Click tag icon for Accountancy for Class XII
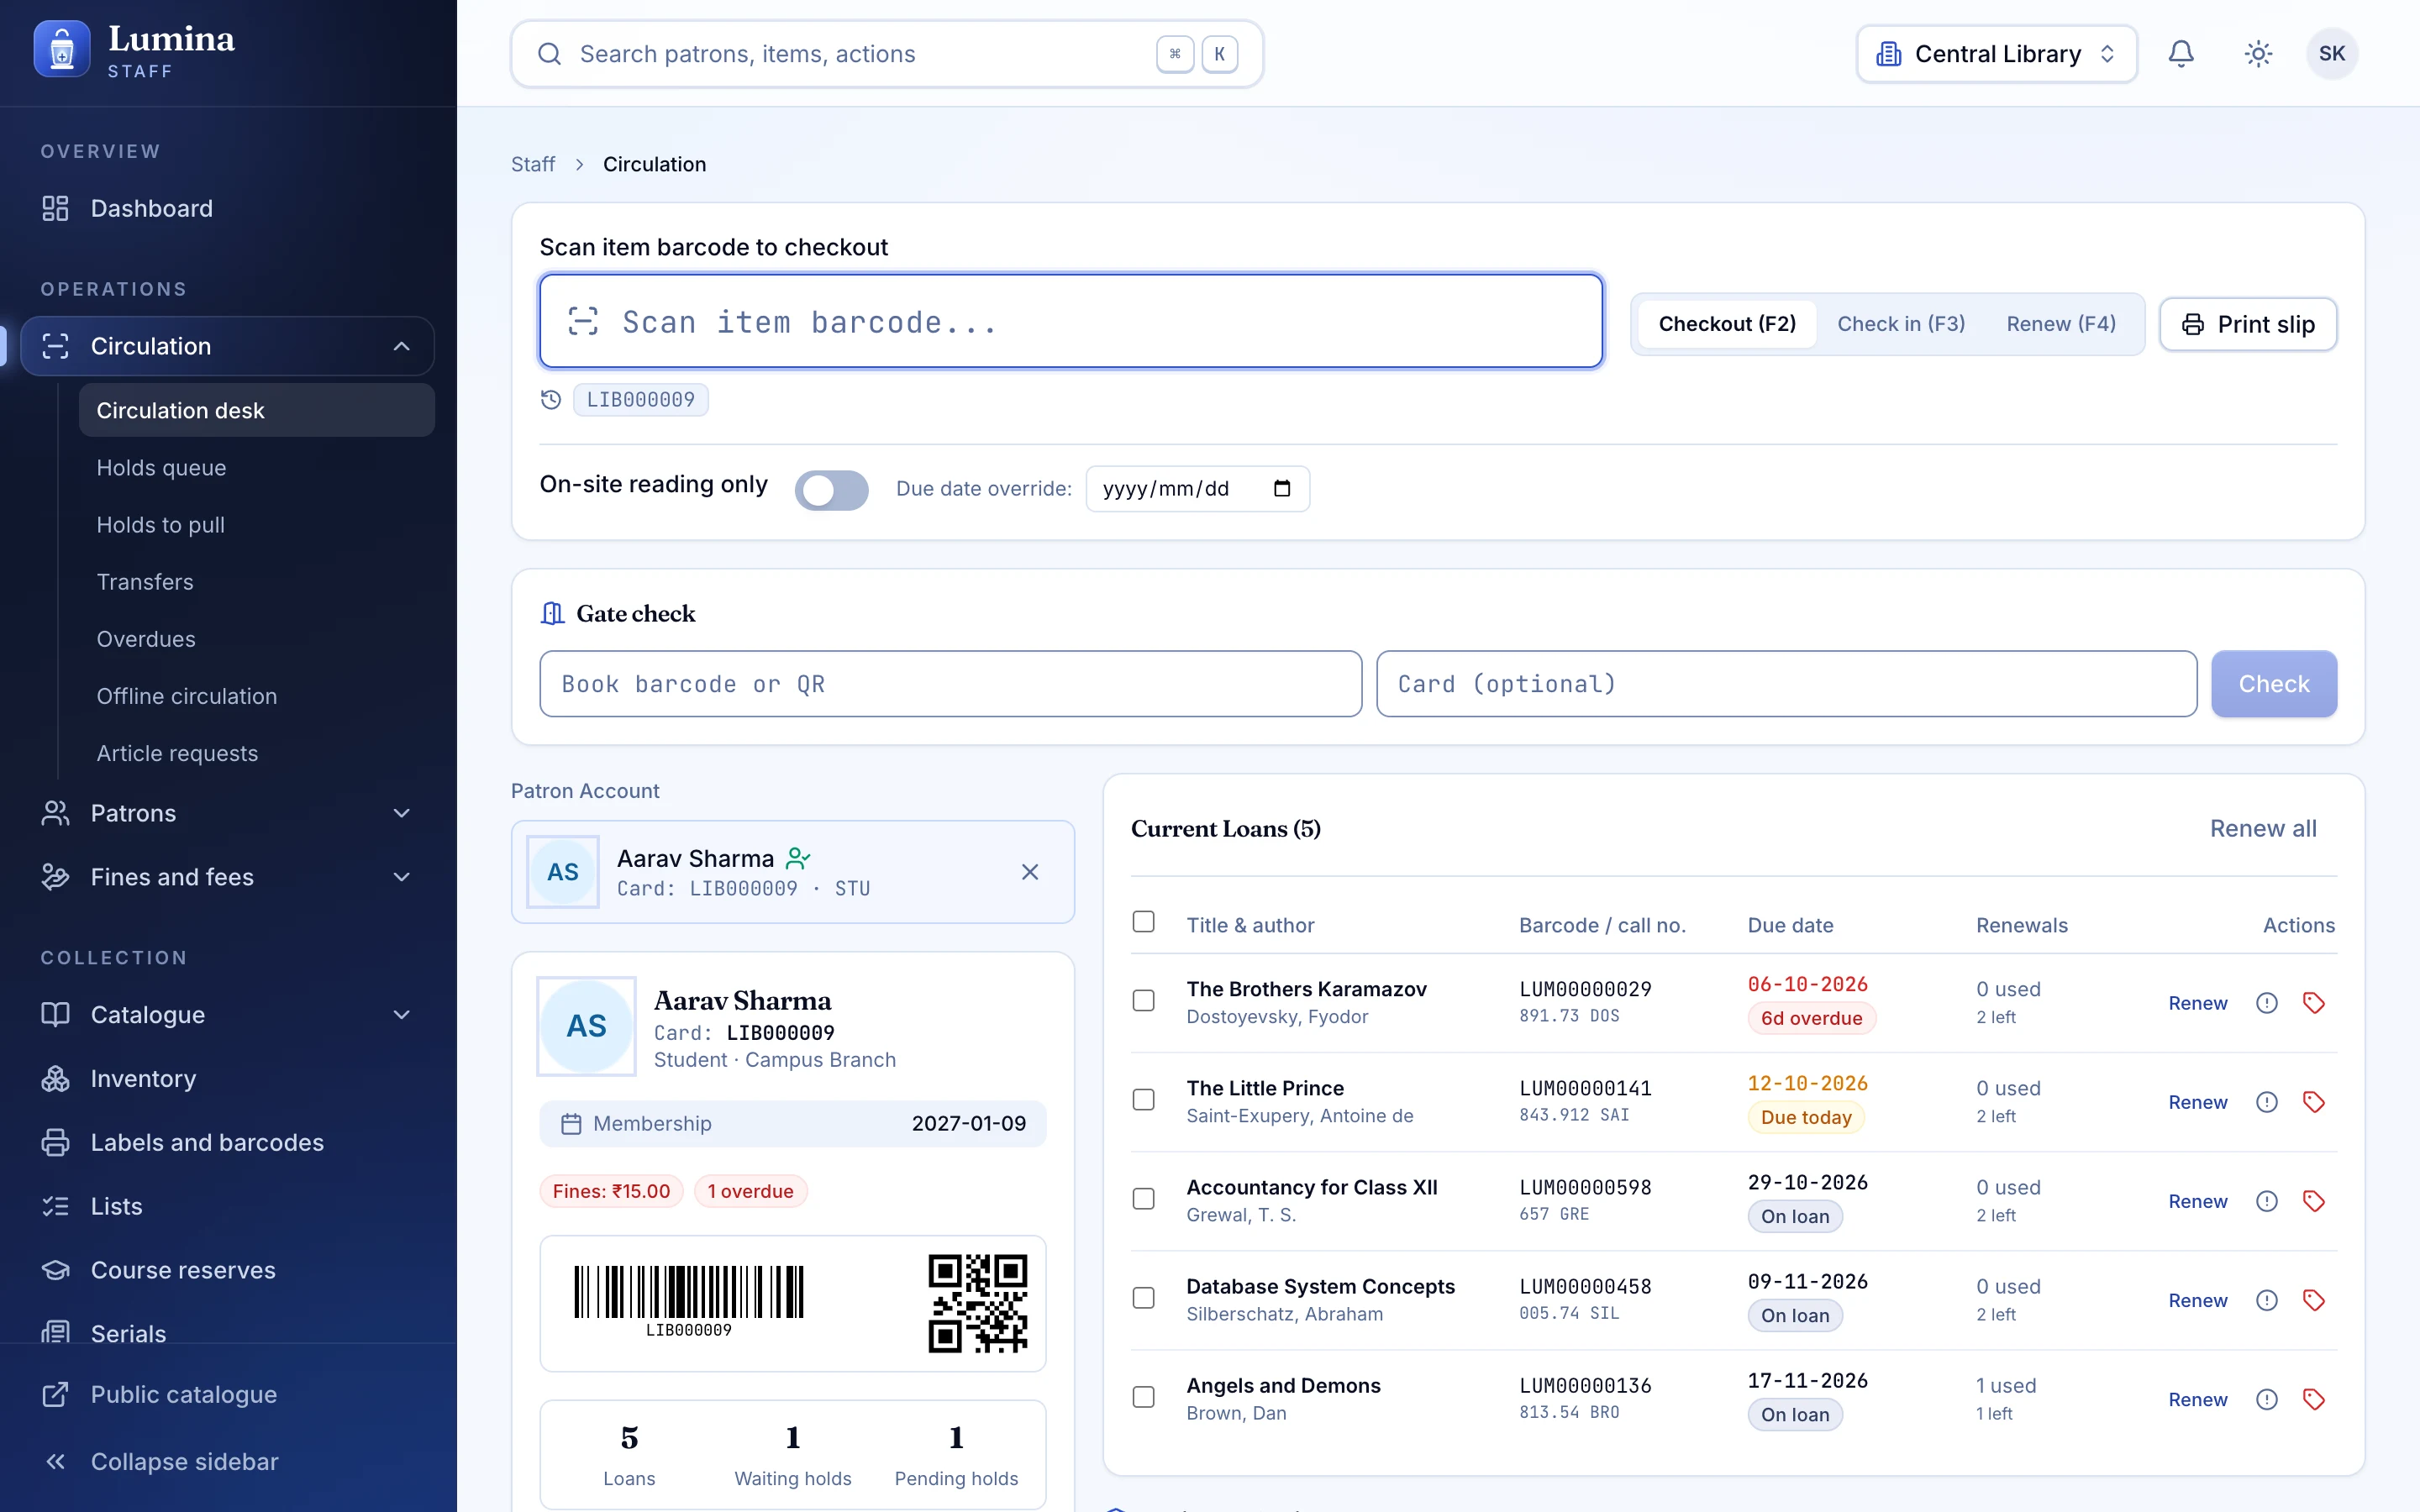The width and height of the screenshot is (2420, 1512). pyautogui.click(x=2314, y=1201)
